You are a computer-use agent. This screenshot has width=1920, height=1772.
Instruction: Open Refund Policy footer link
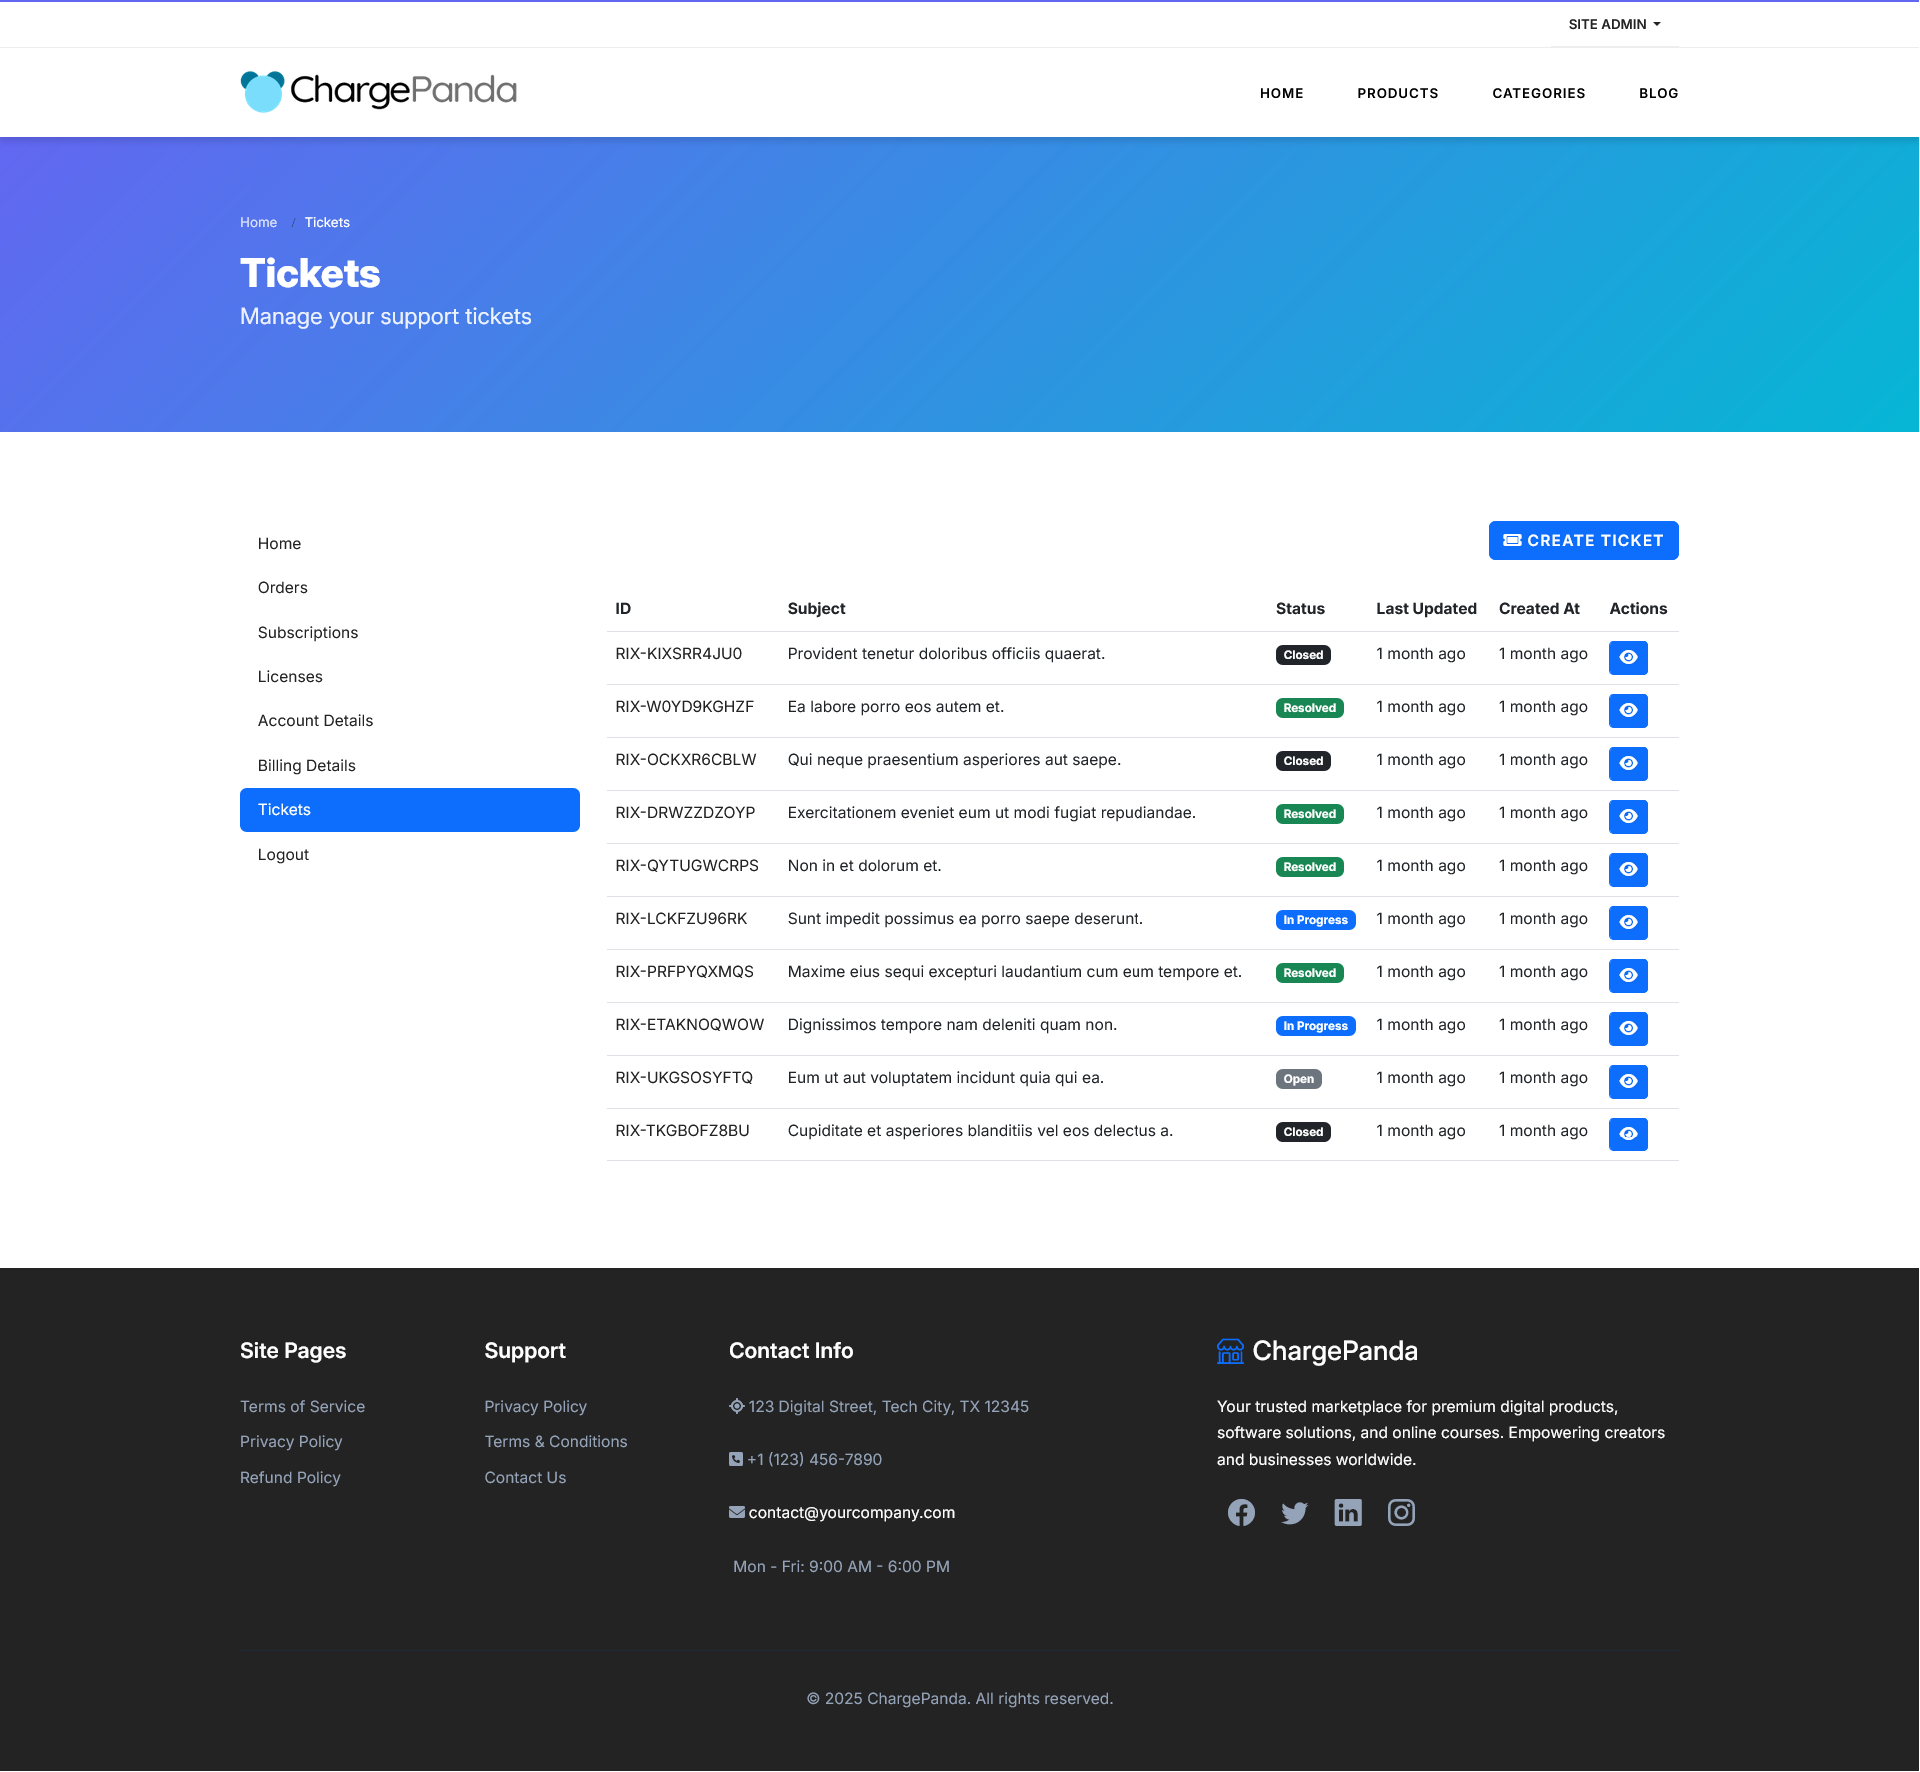[x=290, y=1477]
